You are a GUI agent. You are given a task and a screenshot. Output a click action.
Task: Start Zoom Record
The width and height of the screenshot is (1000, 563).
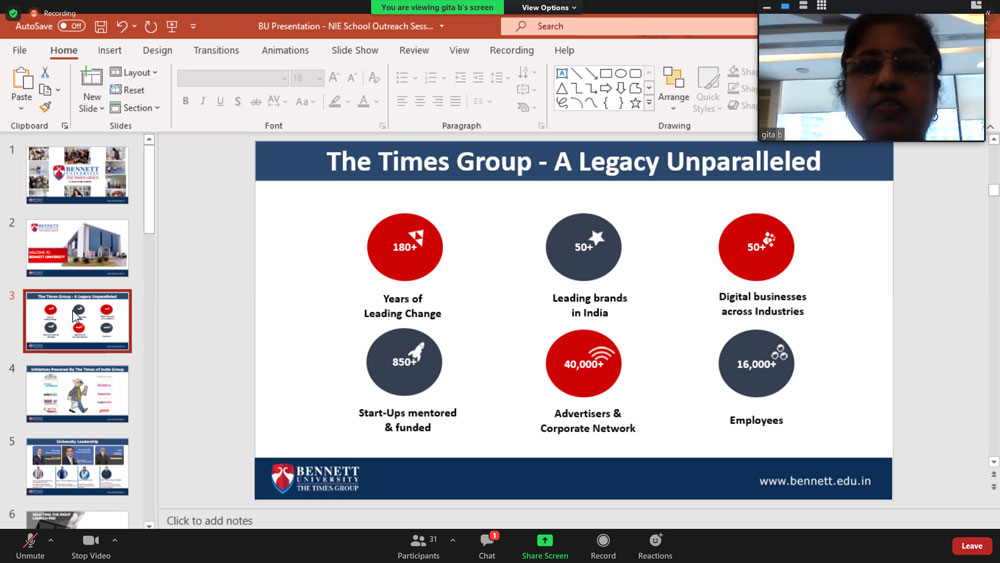tap(603, 546)
